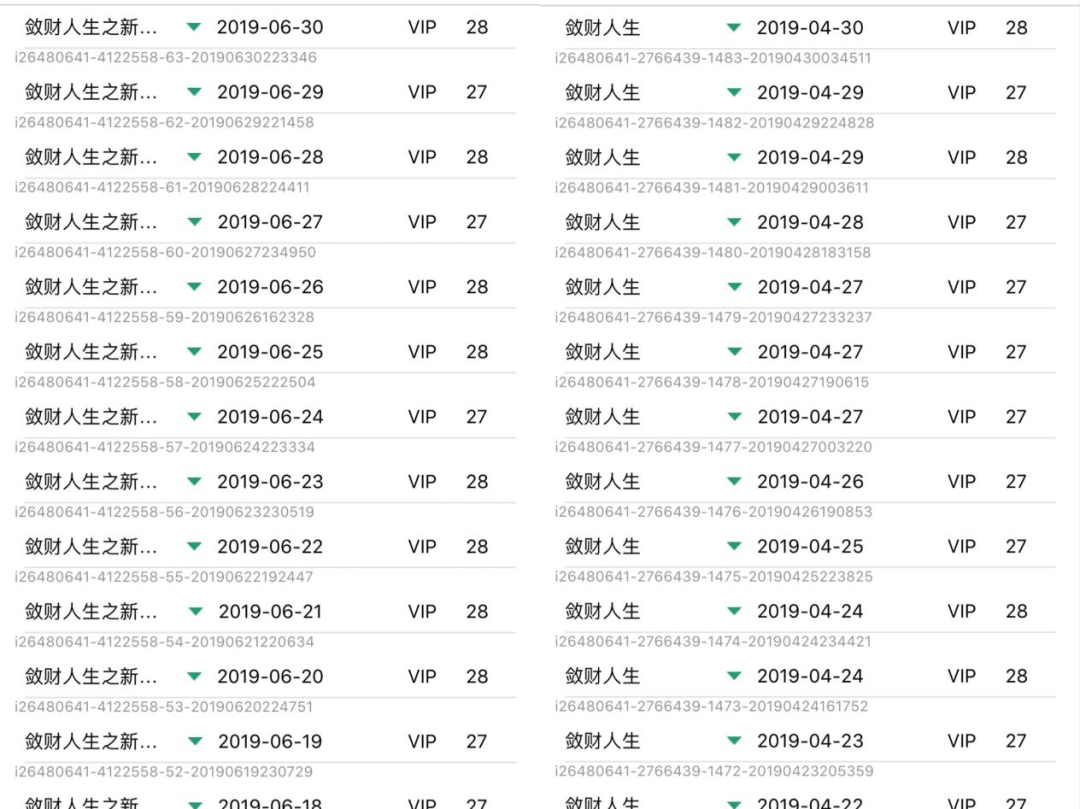
Task: Expand the green arrow beside 2019-06-30
Action: pyautogui.click(x=195, y=28)
